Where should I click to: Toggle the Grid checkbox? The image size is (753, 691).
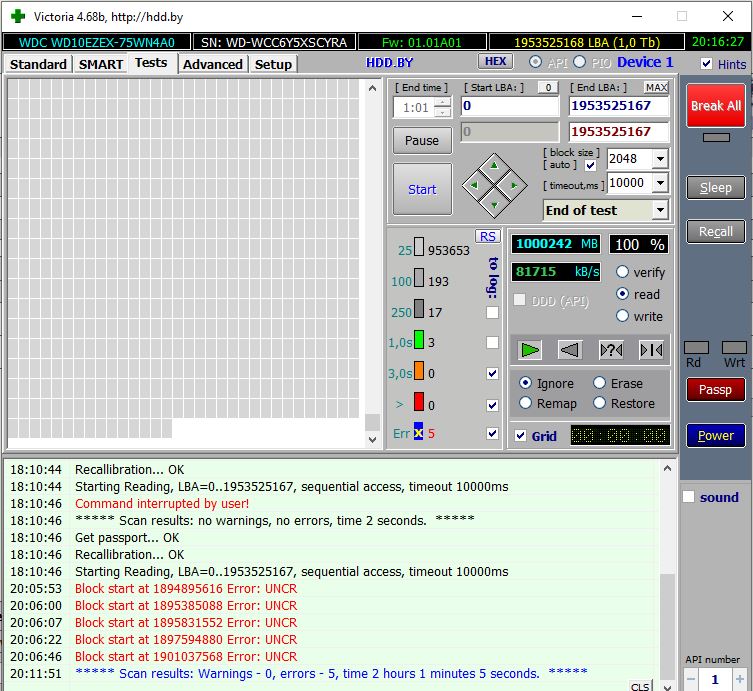(520, 436)
